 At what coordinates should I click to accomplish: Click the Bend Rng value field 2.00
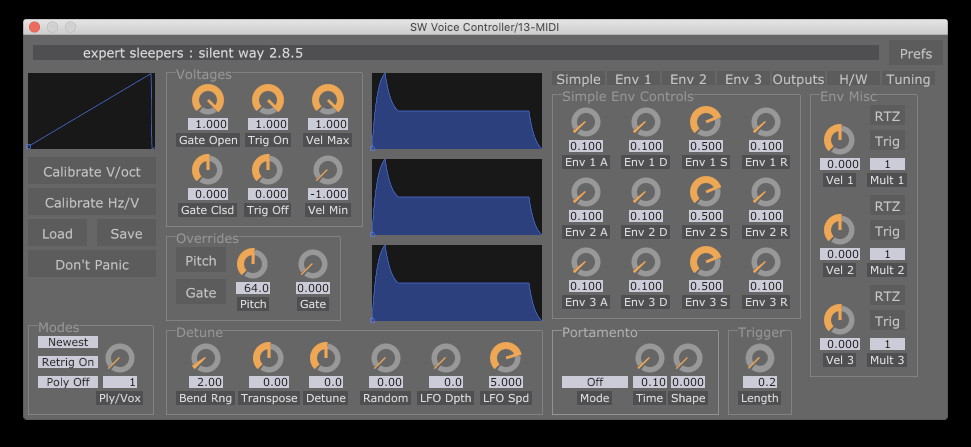pyautogui.click(x=206, y=382)
